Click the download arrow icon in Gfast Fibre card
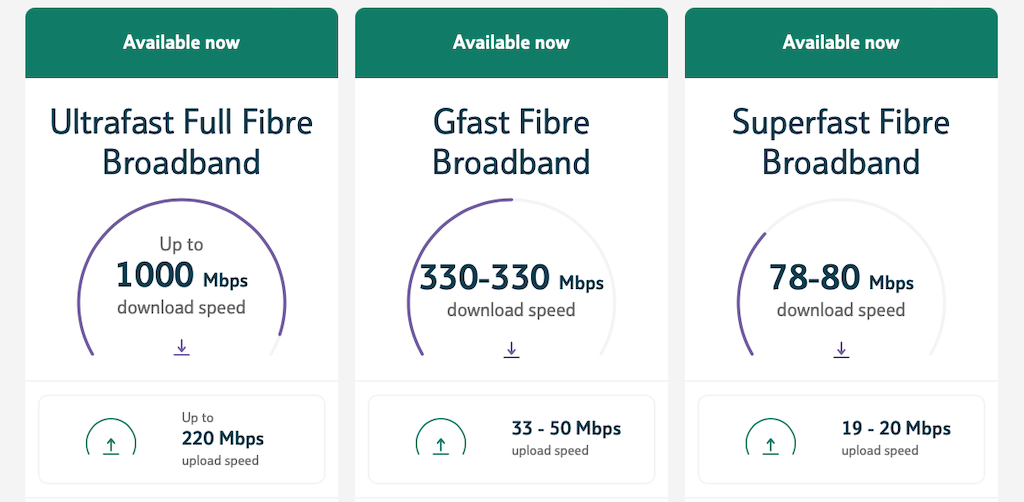Screen dimensions: 1024x502 pyautogui.click(x=511, y=349)
